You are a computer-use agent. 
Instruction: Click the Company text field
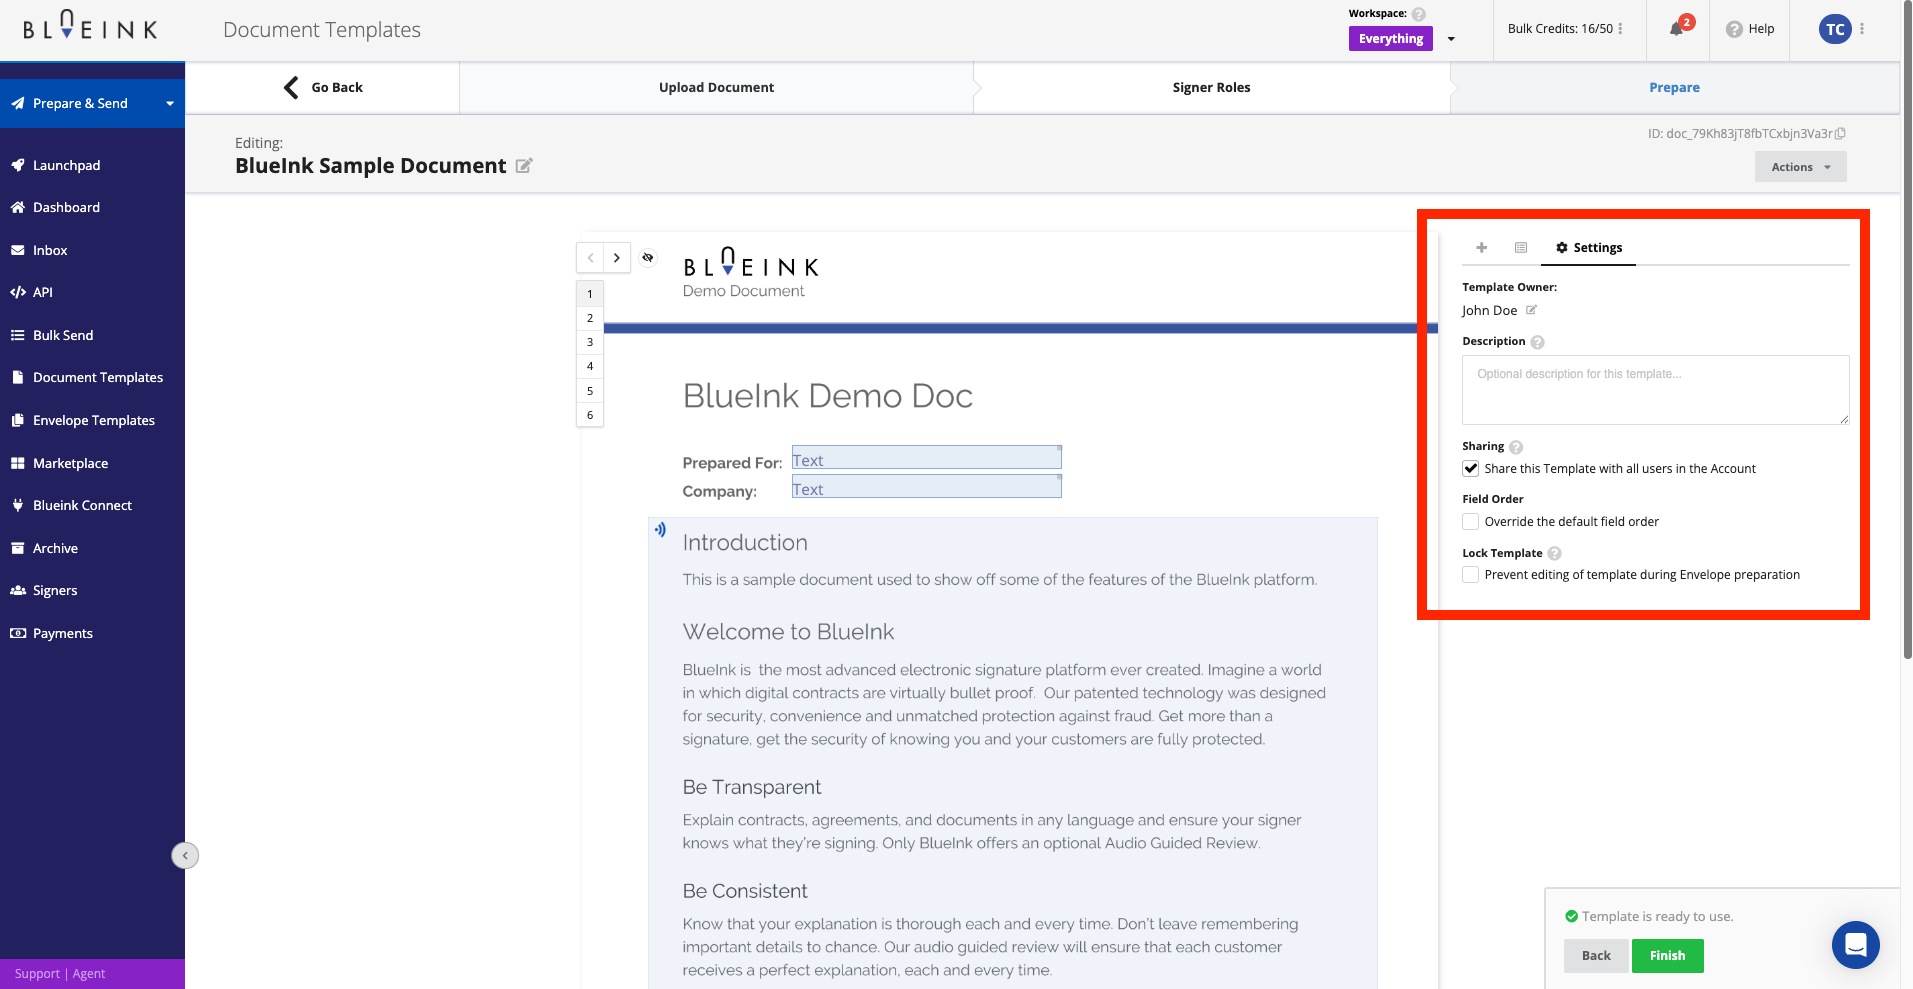[927, 486]
